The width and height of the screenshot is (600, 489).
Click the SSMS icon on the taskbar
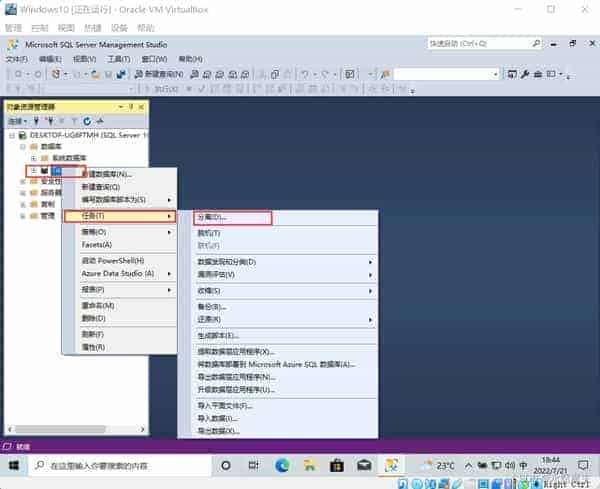pos(391,465)
